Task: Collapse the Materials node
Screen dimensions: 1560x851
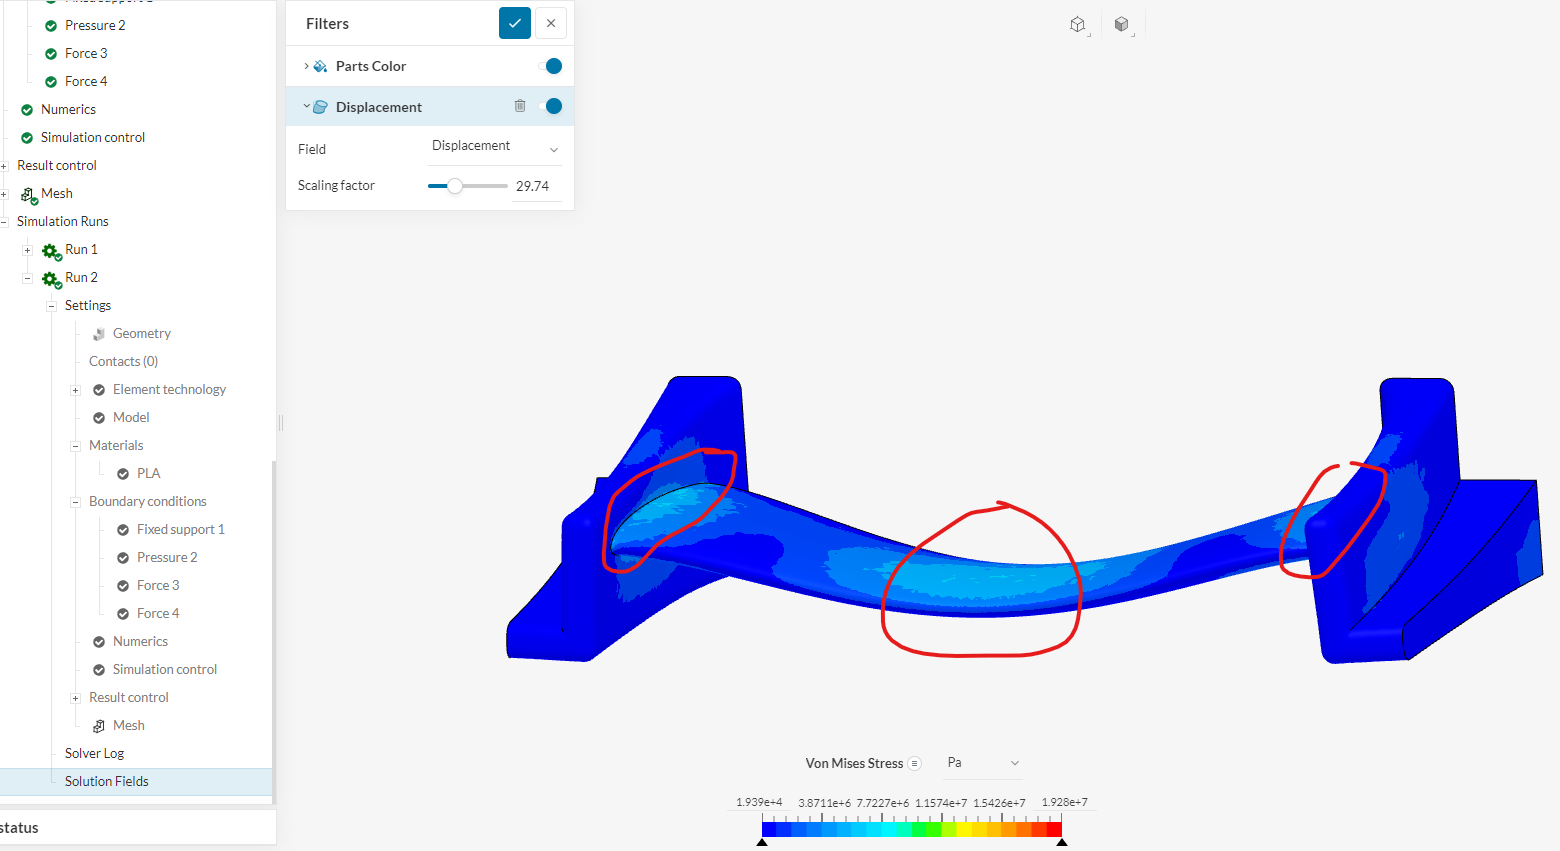Action: (x=75, y=446)
